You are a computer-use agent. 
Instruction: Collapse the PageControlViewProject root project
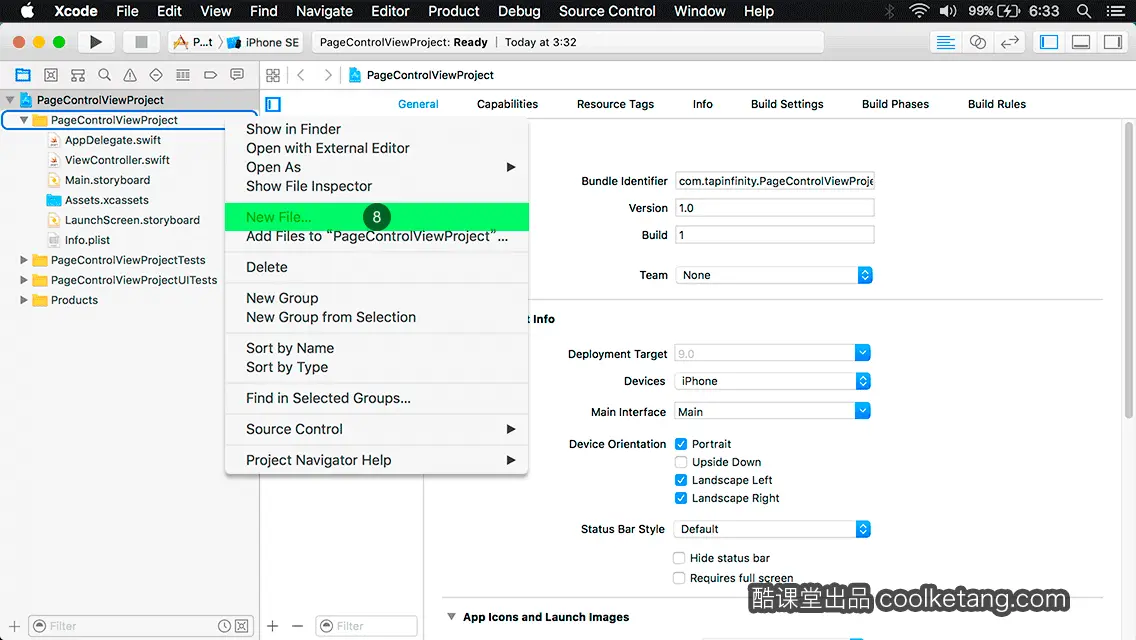[x=10, y=100]
